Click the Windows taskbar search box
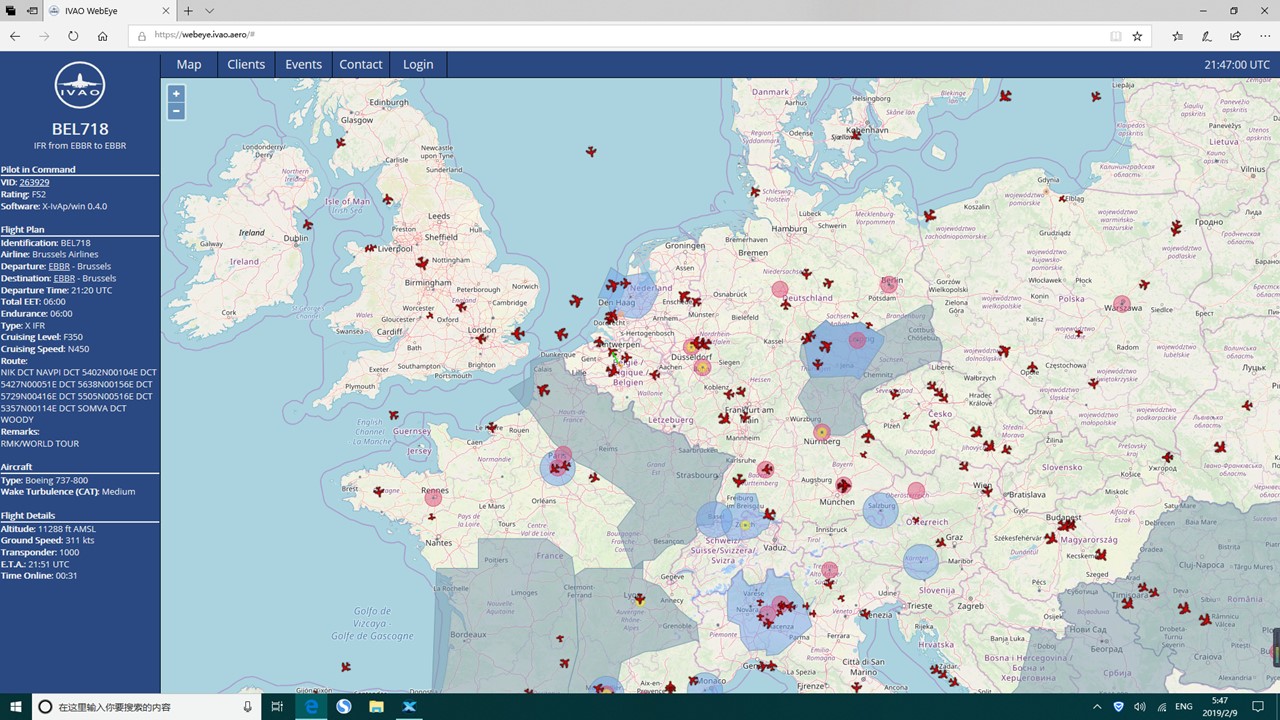 pyautogui.click(x=145, y=707)
